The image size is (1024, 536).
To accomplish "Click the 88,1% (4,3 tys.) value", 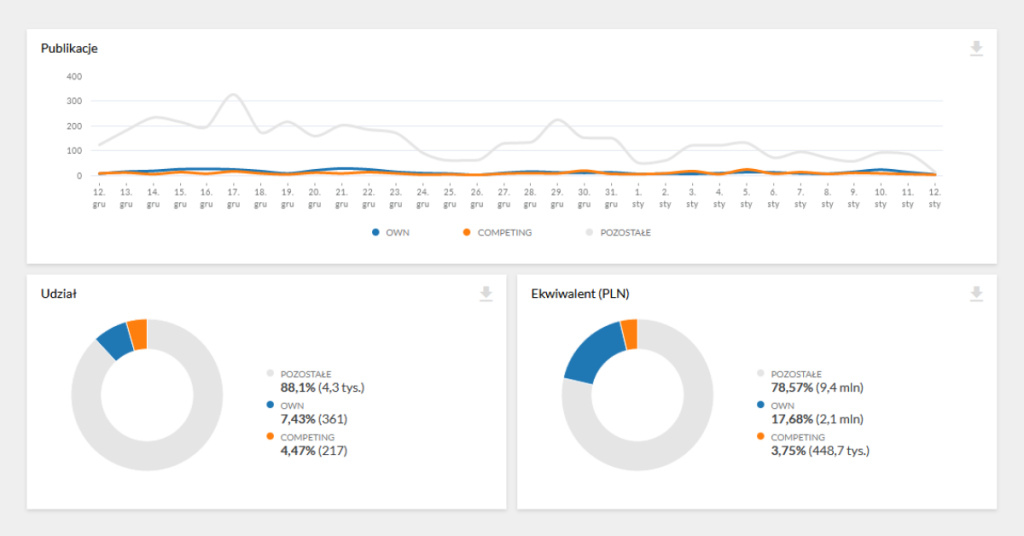I will click(x=323, y=388).
